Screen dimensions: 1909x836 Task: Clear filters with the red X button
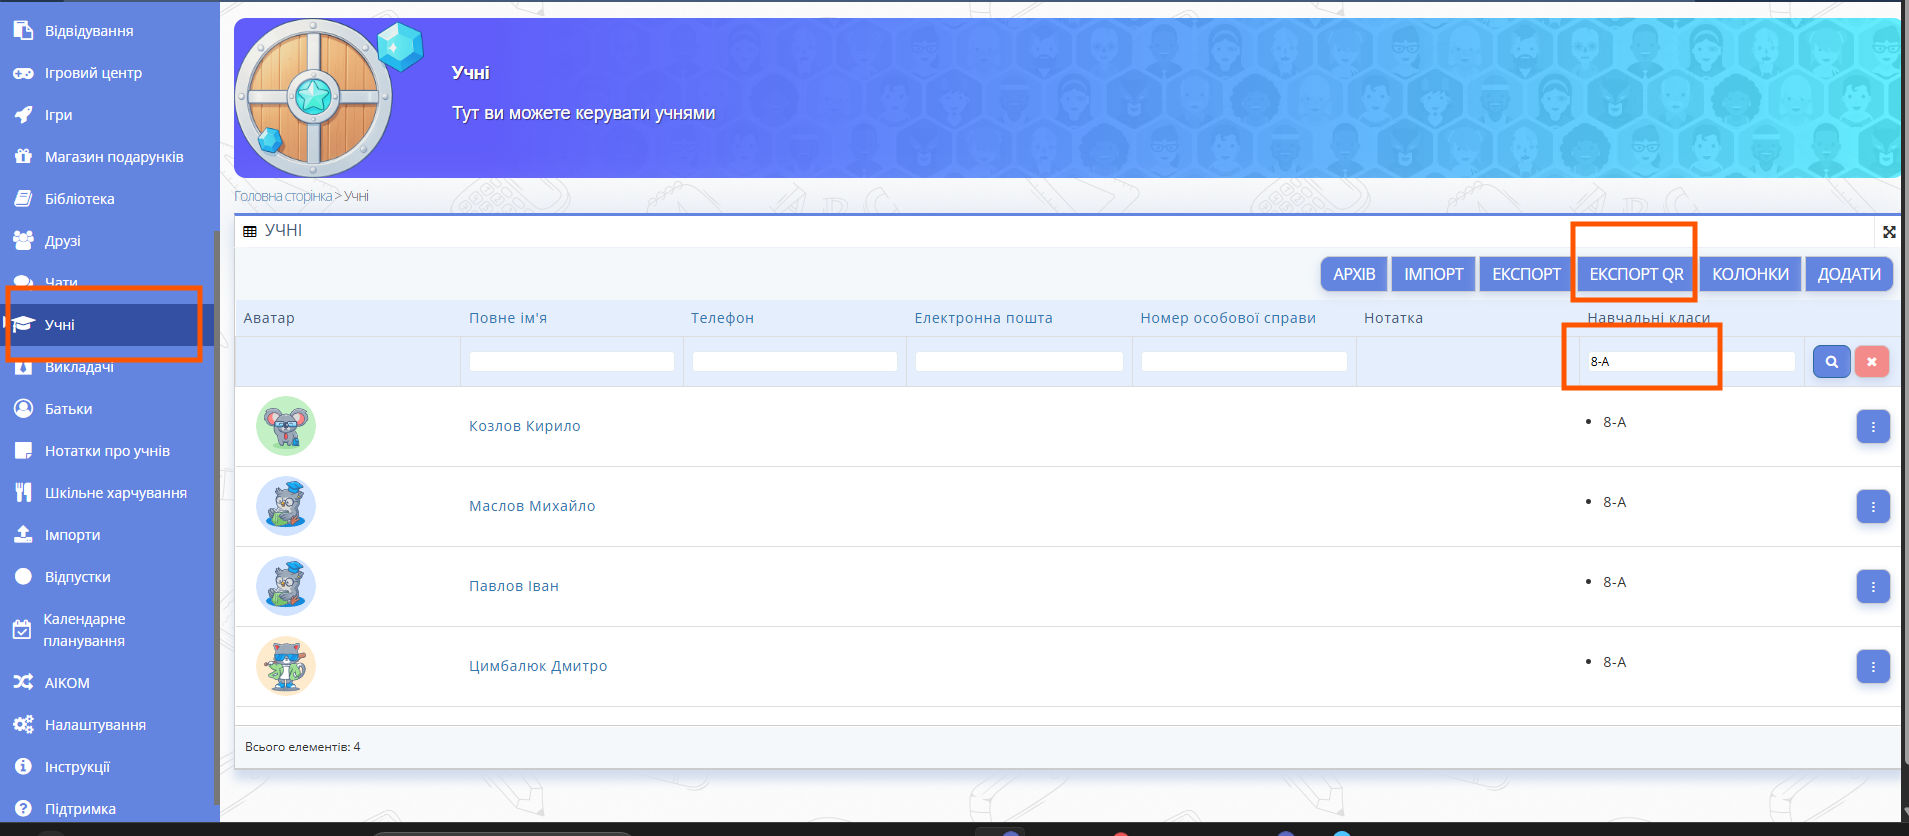coord(1871,362)
